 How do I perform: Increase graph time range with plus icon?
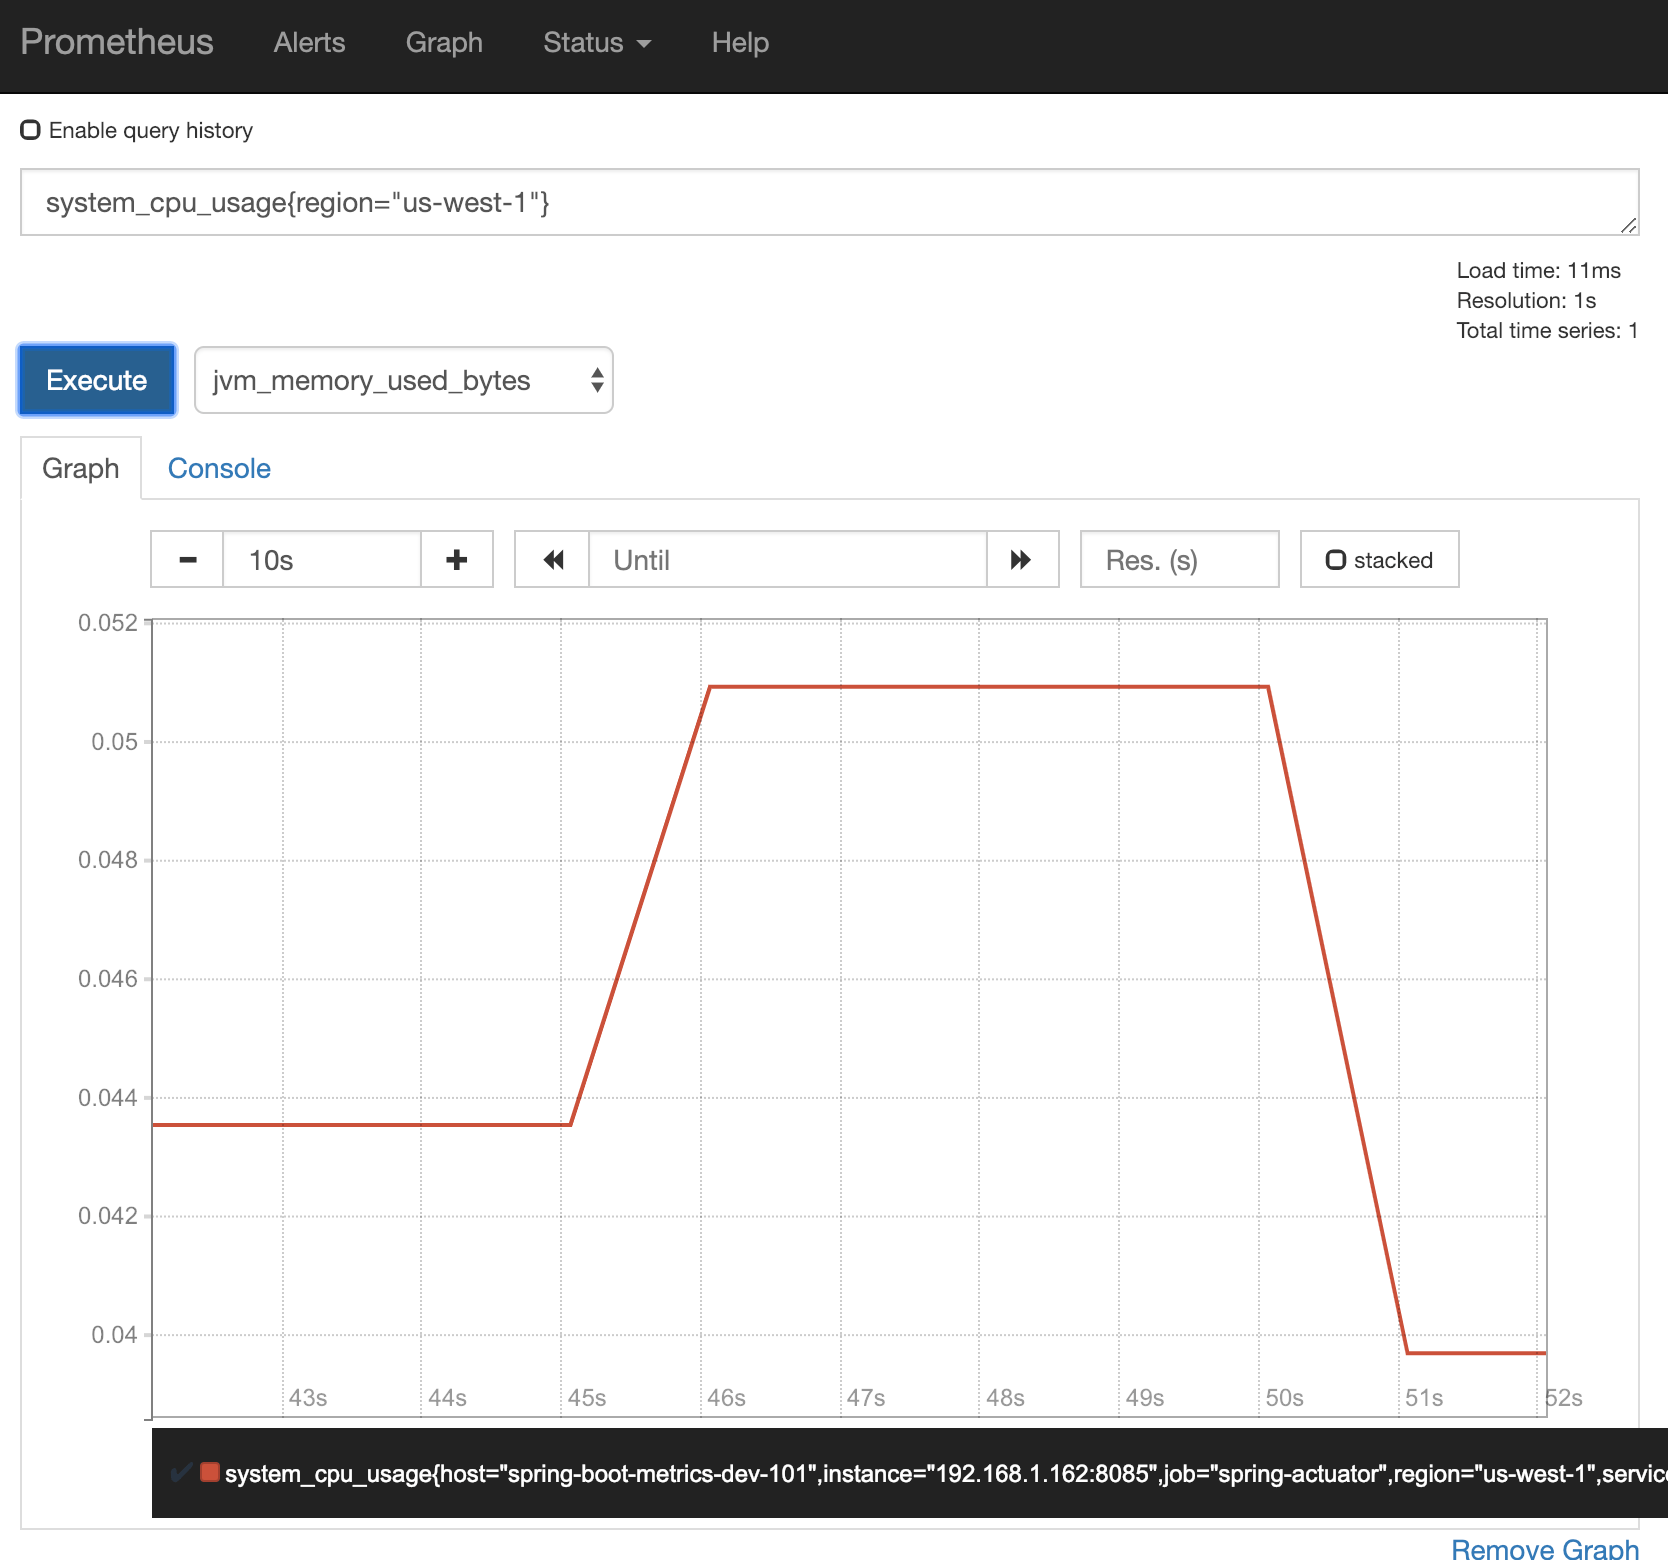[x=457, y=559]
